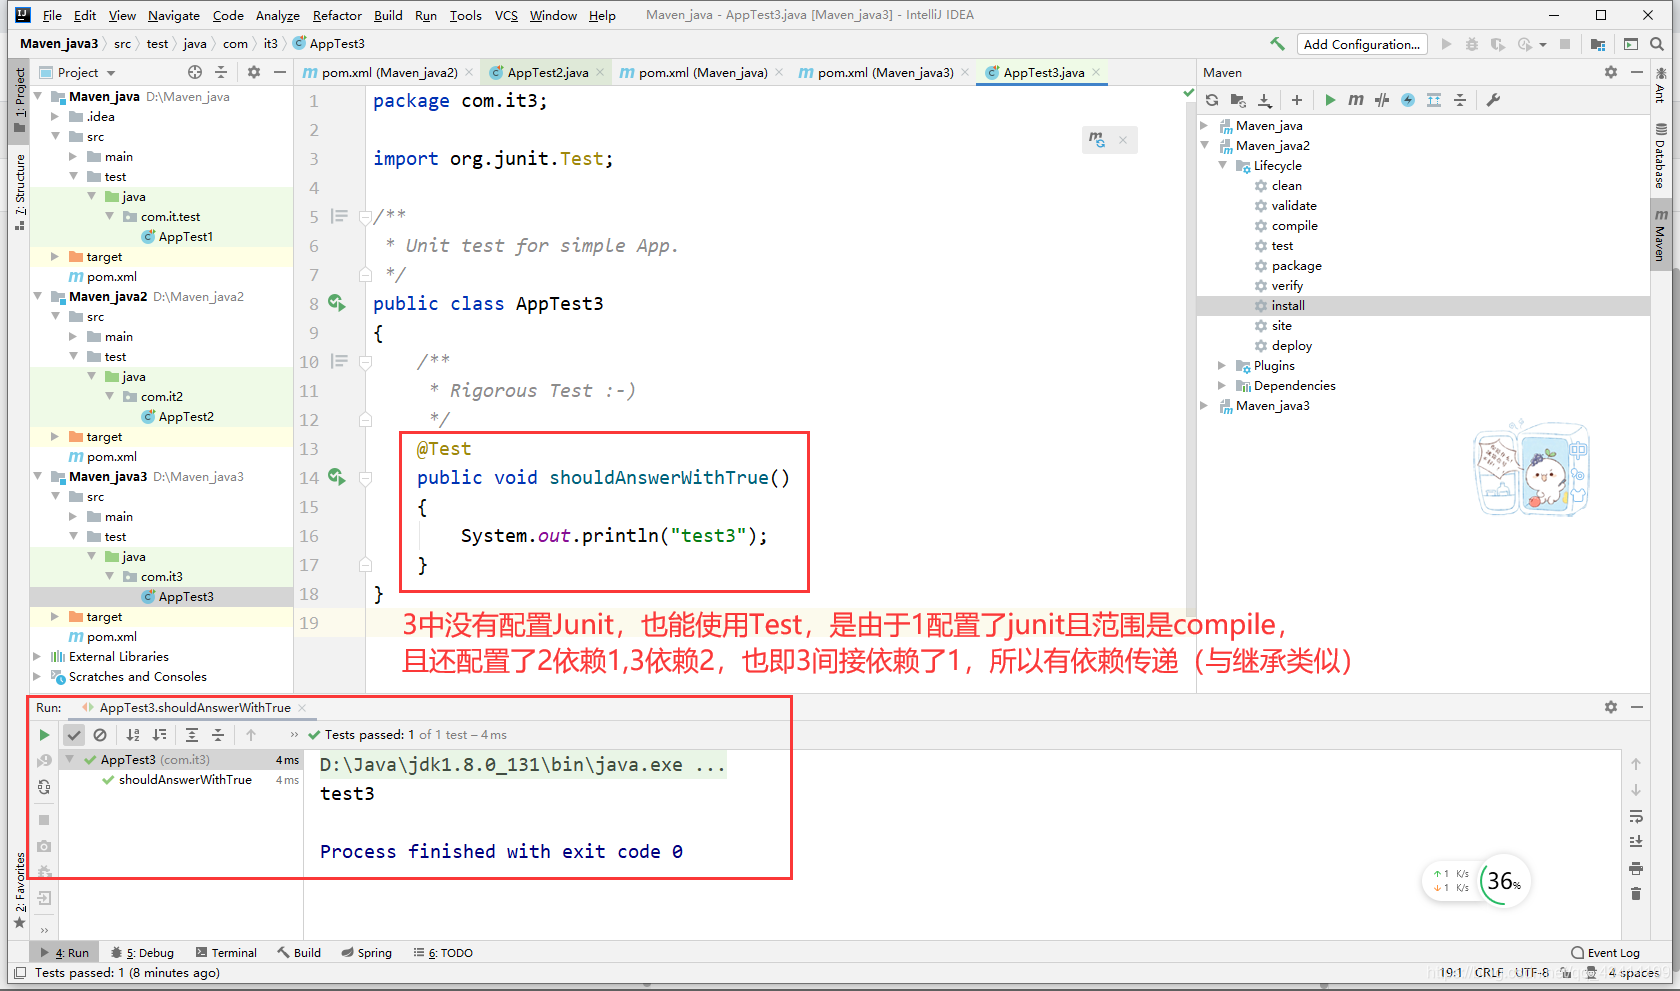Reimport all Maven projects
The height and width of the screenshot is (991, 1680).
coord(1212,100)
